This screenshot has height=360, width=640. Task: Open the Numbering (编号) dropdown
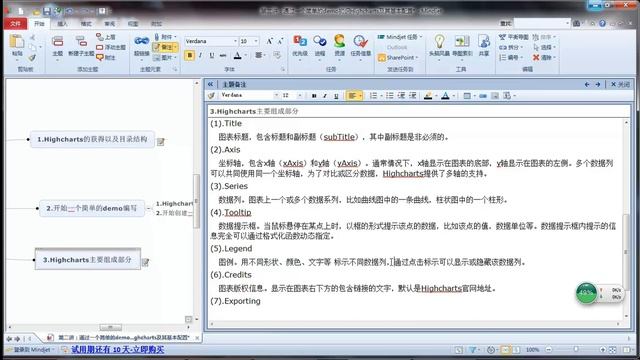511,58
